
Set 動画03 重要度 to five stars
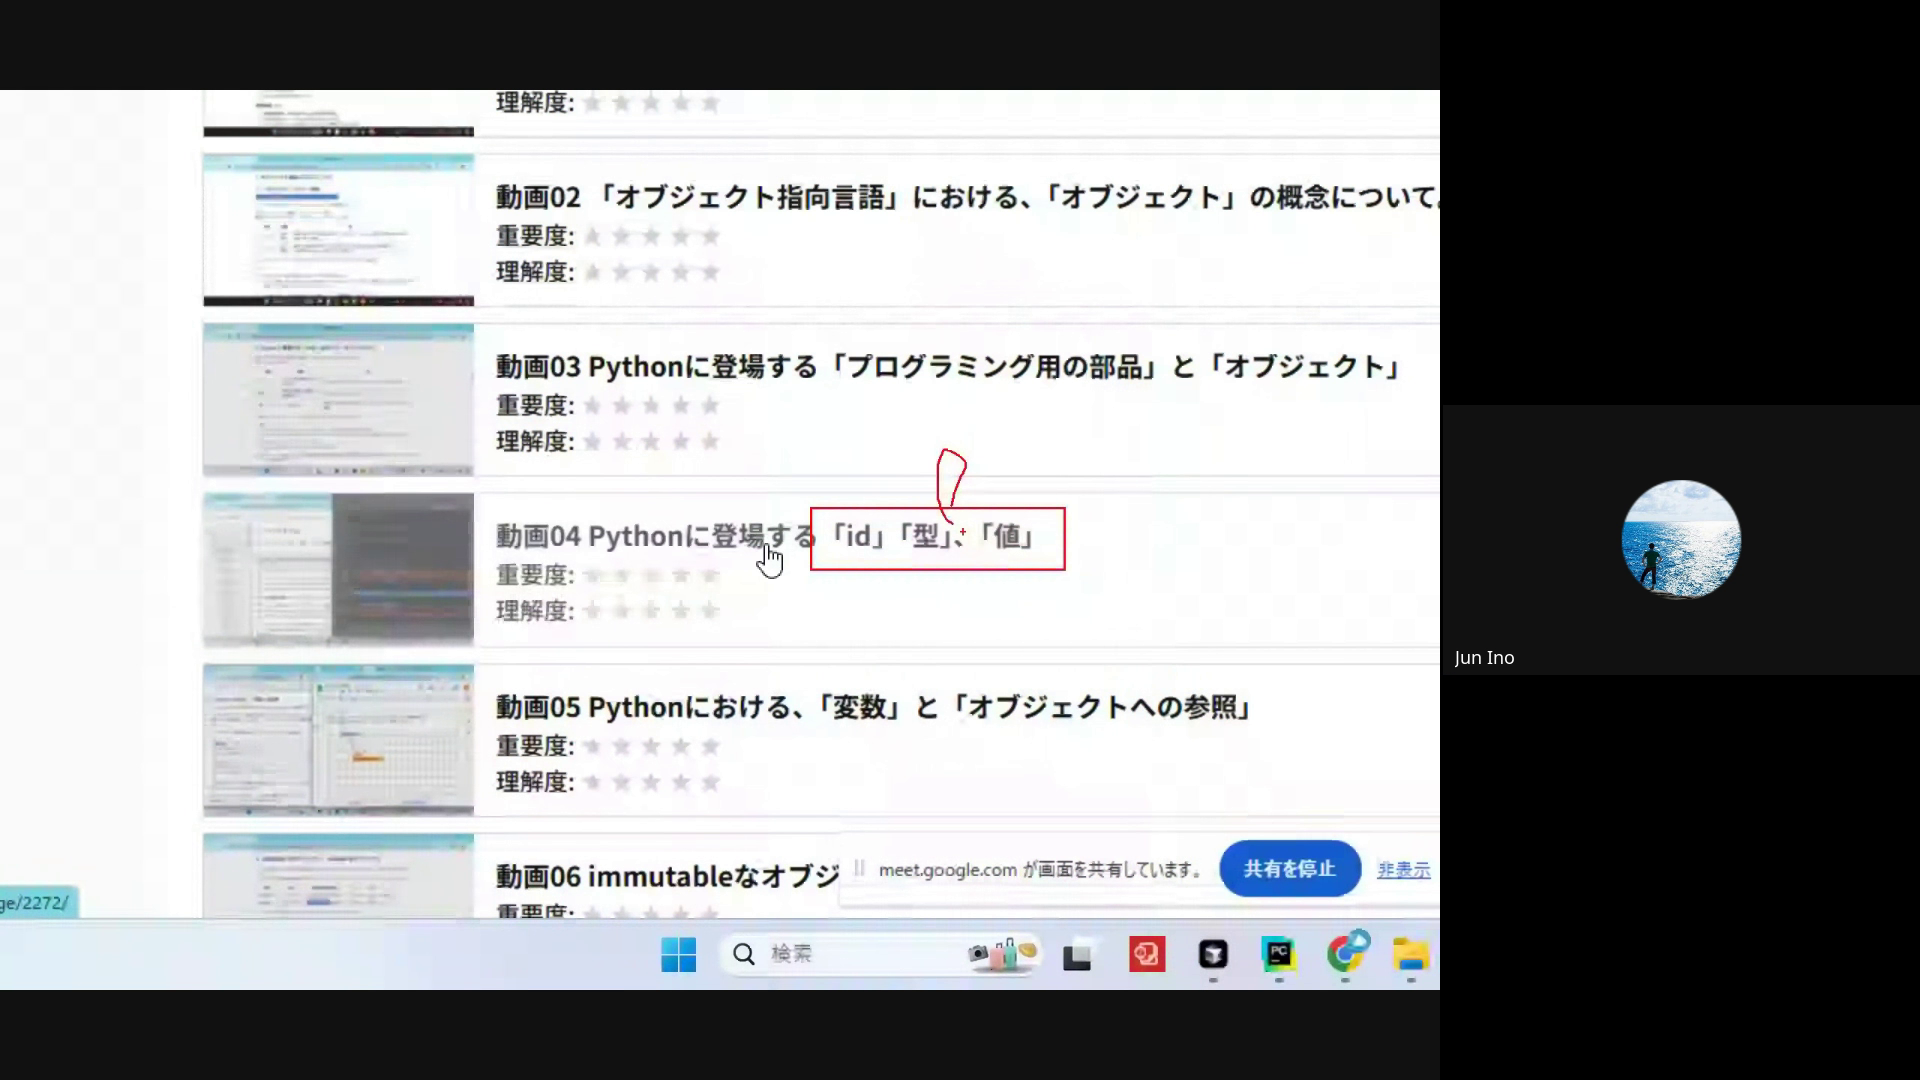[710, 406]
